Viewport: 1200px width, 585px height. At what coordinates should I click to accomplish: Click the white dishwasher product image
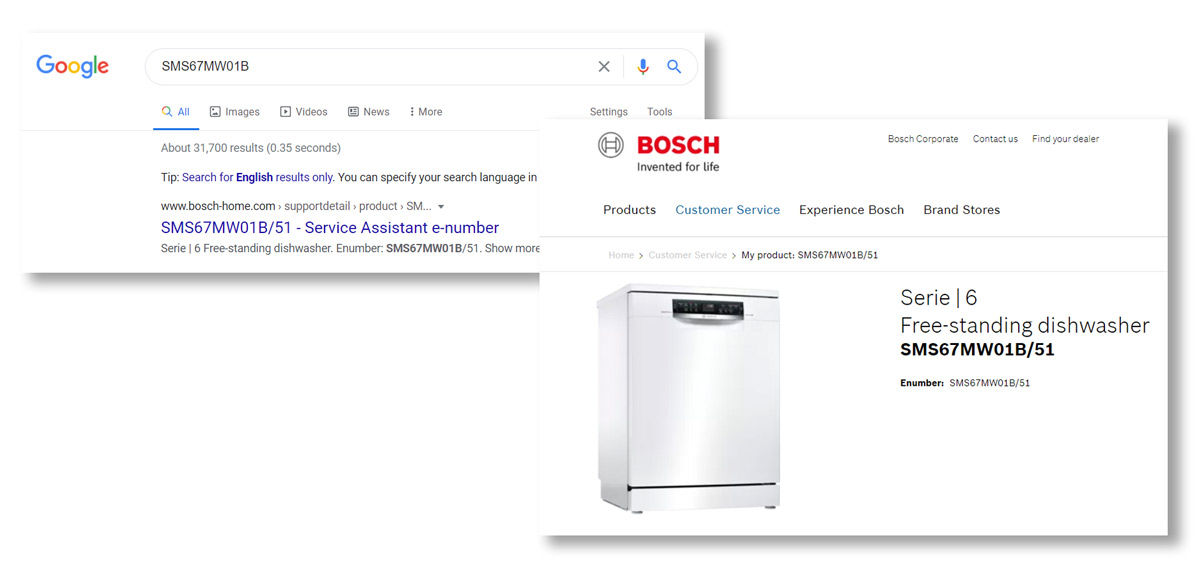(x=689, y=398)
